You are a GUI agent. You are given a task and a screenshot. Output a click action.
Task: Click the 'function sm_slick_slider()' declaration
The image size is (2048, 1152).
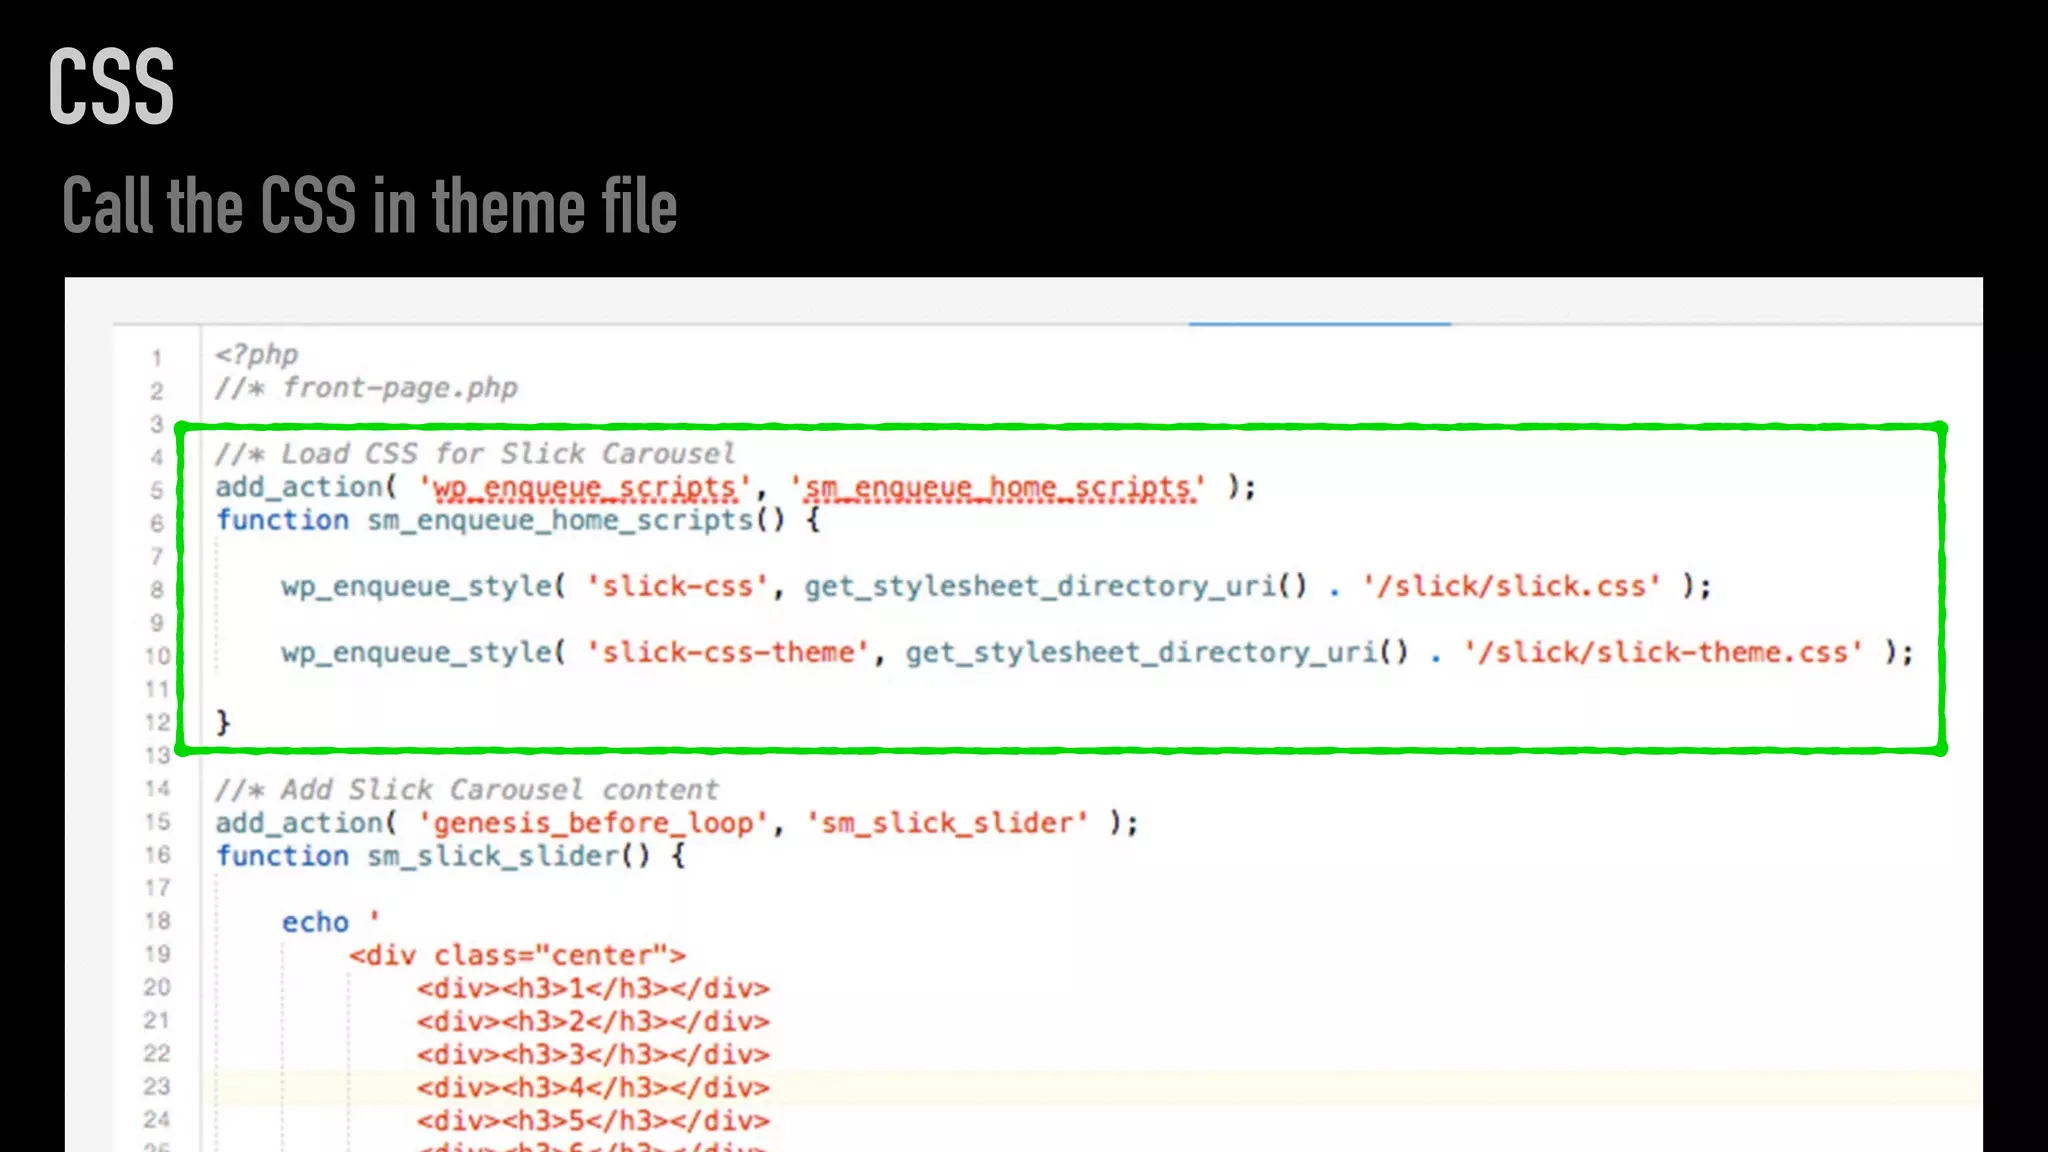click(433, 856)
